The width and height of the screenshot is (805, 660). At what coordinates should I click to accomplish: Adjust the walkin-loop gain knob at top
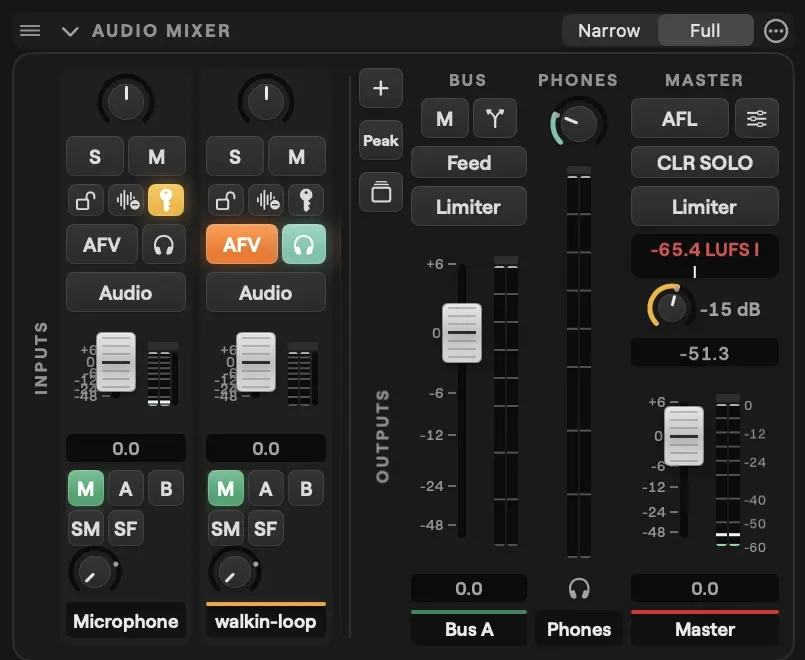(x=266, y=100)
